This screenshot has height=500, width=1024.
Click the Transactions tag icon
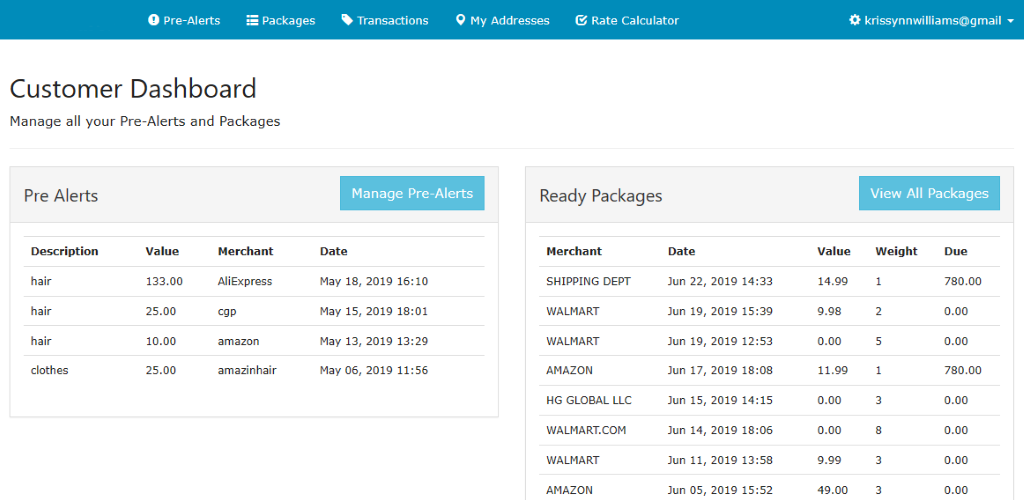(347, 20)
